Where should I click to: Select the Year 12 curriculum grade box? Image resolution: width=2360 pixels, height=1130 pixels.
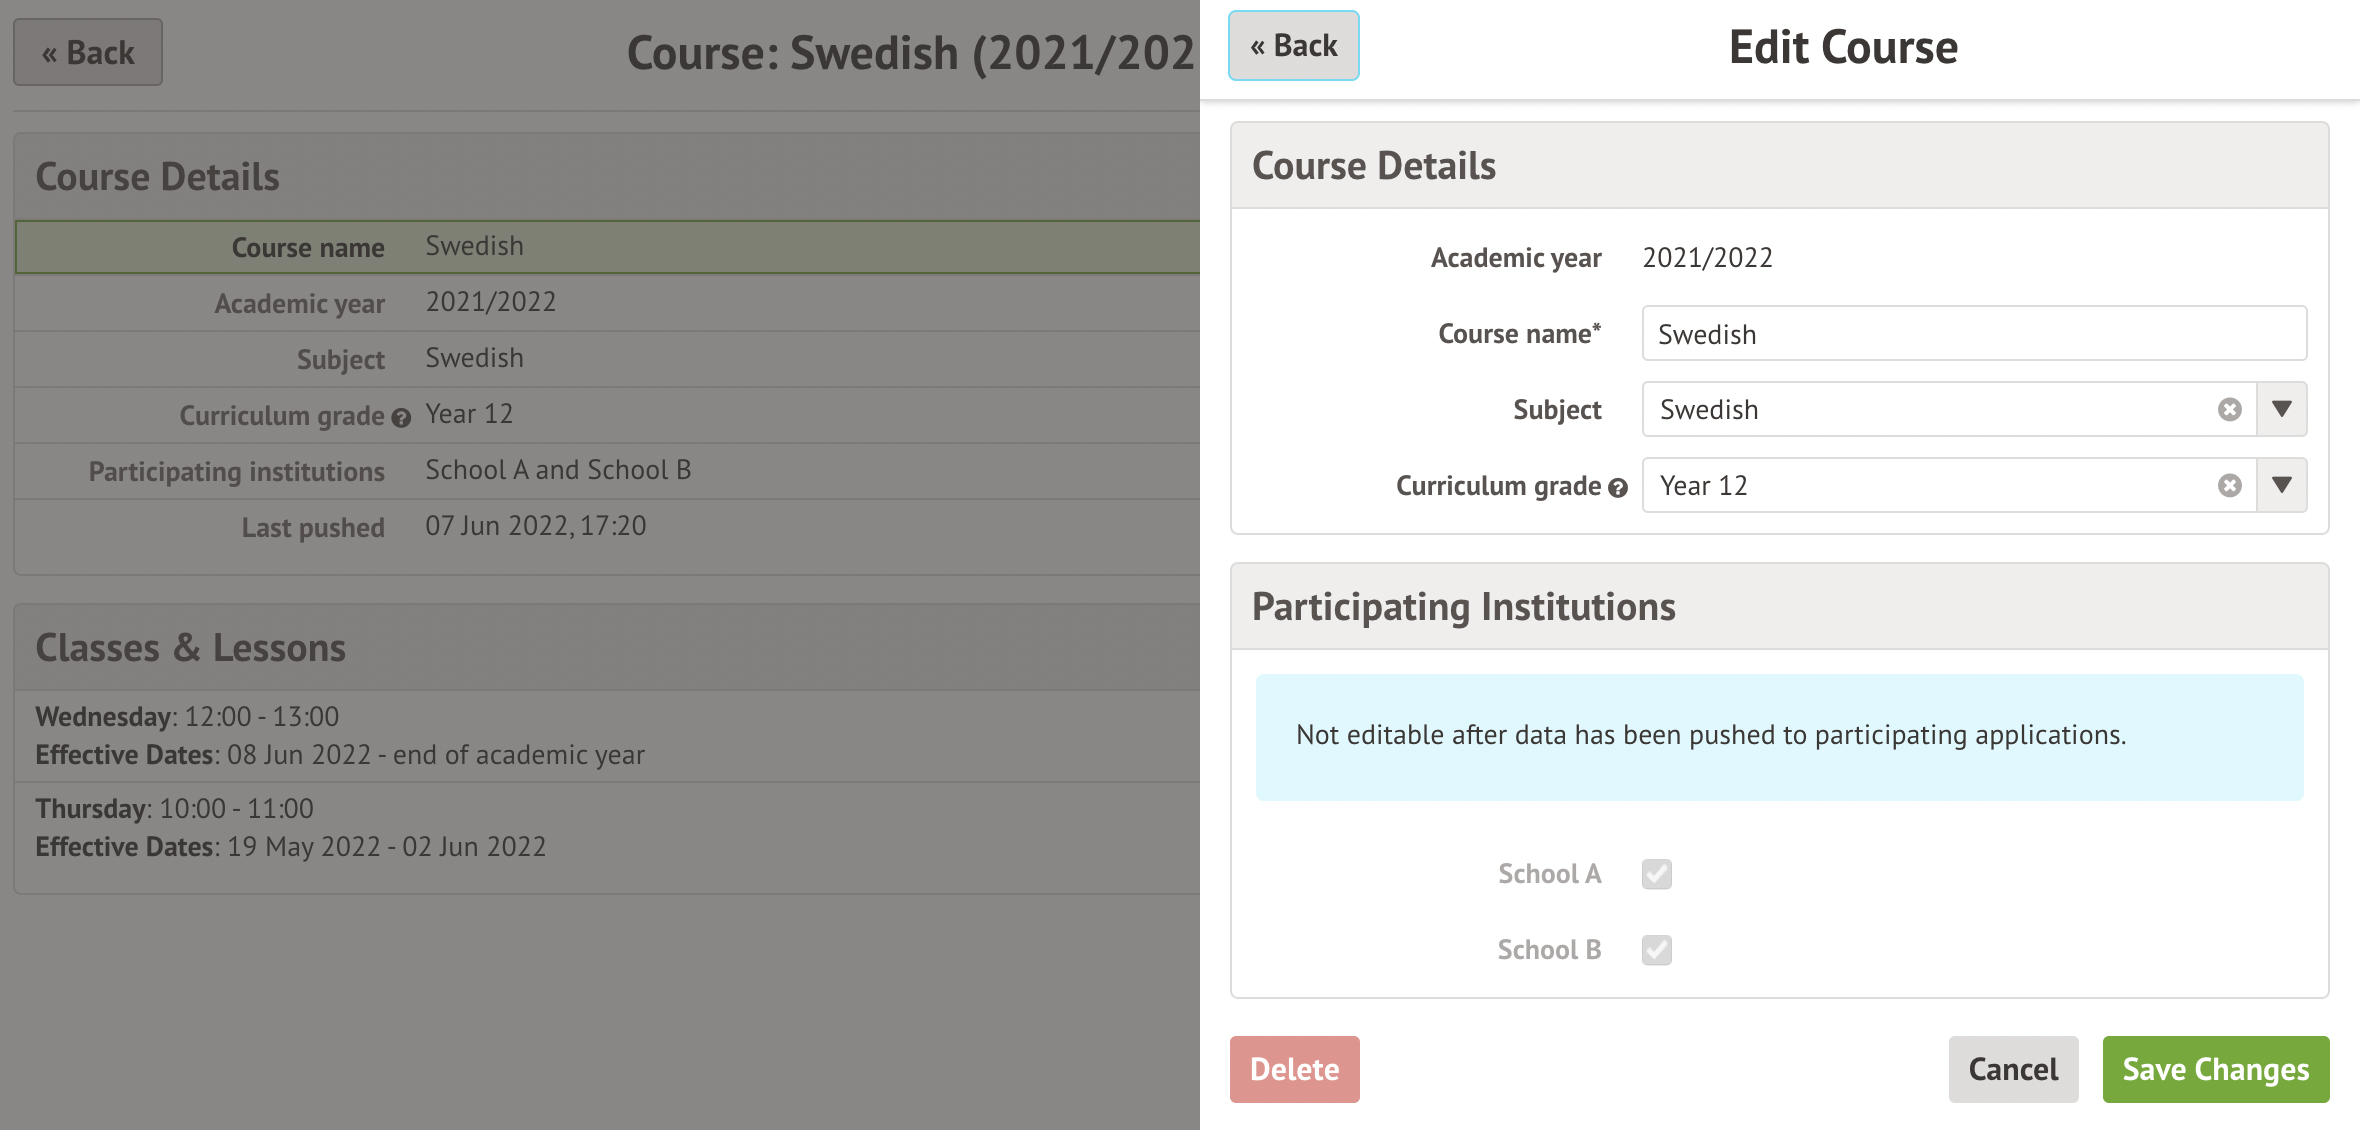point(1920,486)
